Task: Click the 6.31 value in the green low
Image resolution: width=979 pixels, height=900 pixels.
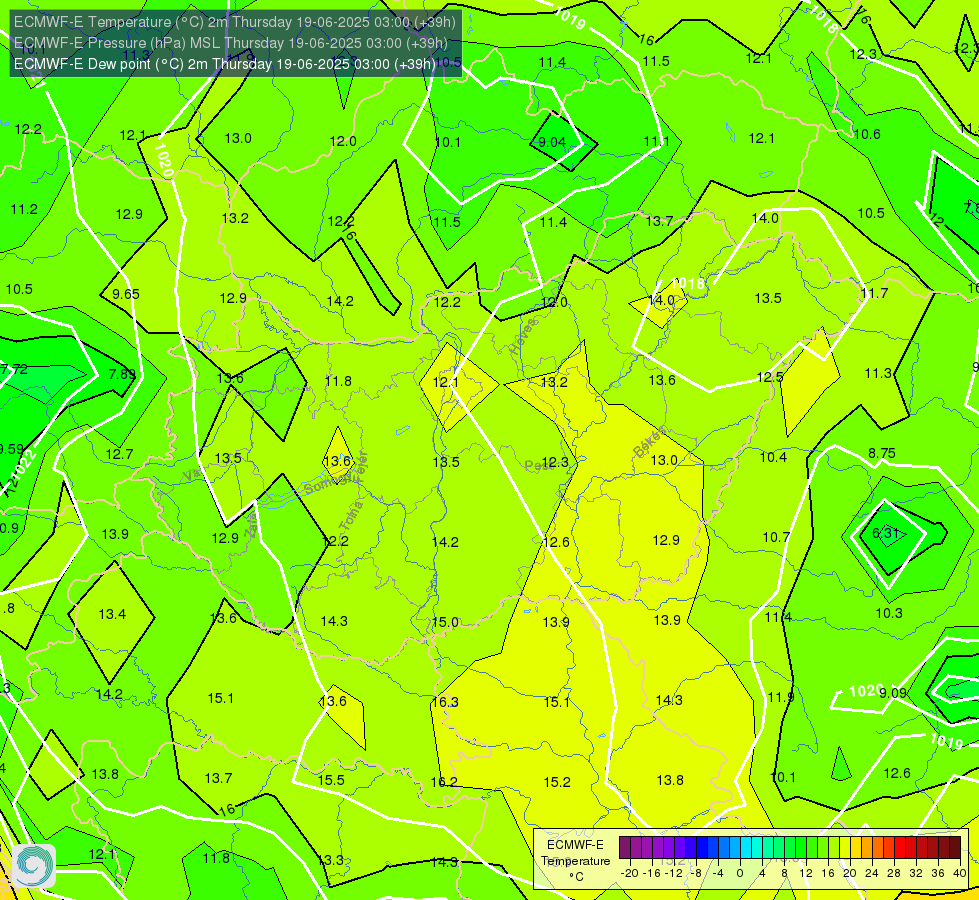Action: [885, 533]
